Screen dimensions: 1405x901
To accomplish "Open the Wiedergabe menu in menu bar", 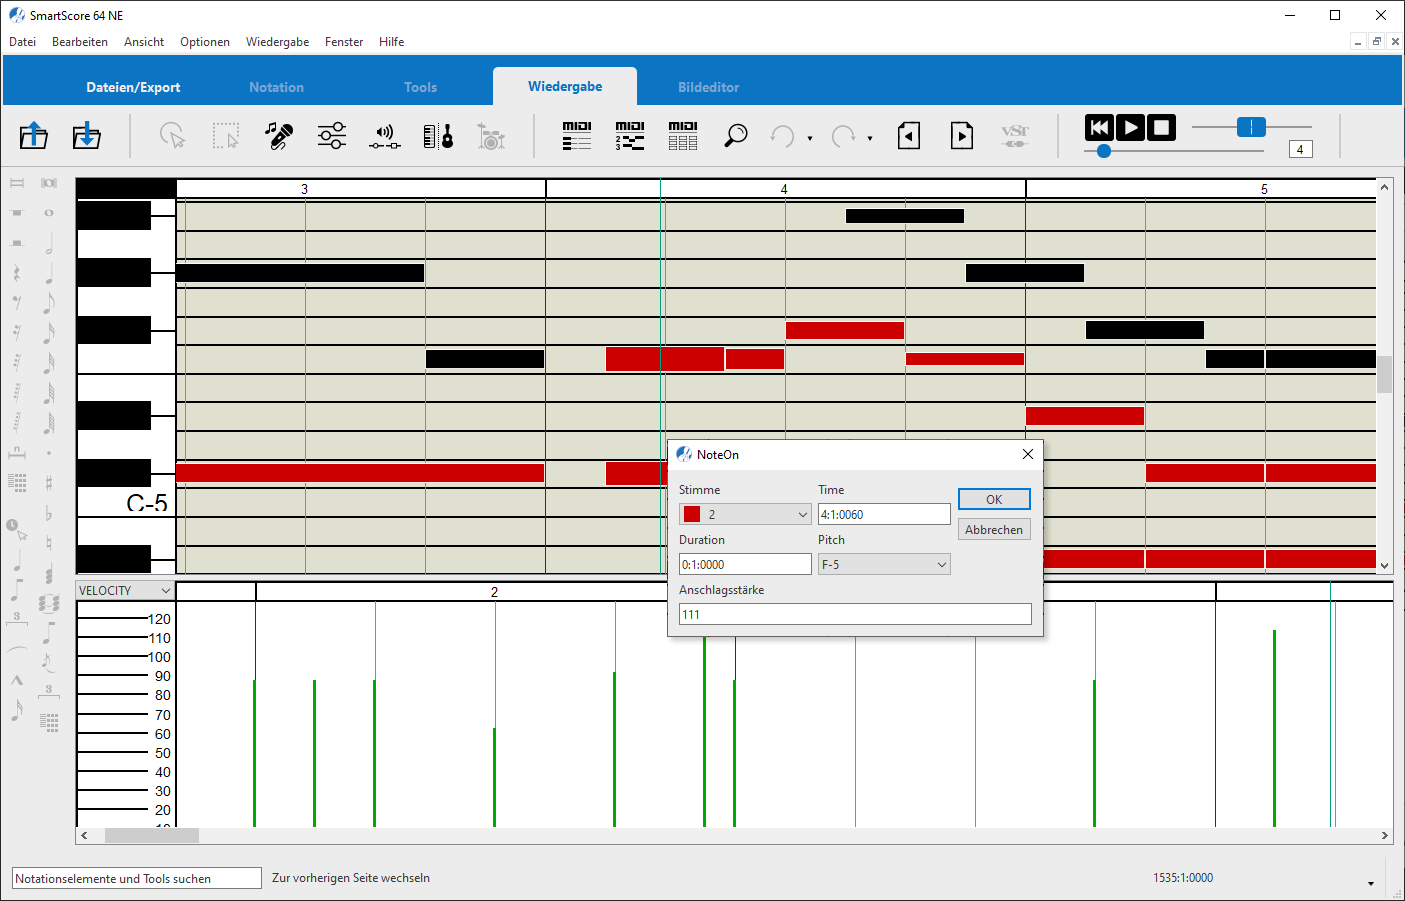I will point(277,42).
